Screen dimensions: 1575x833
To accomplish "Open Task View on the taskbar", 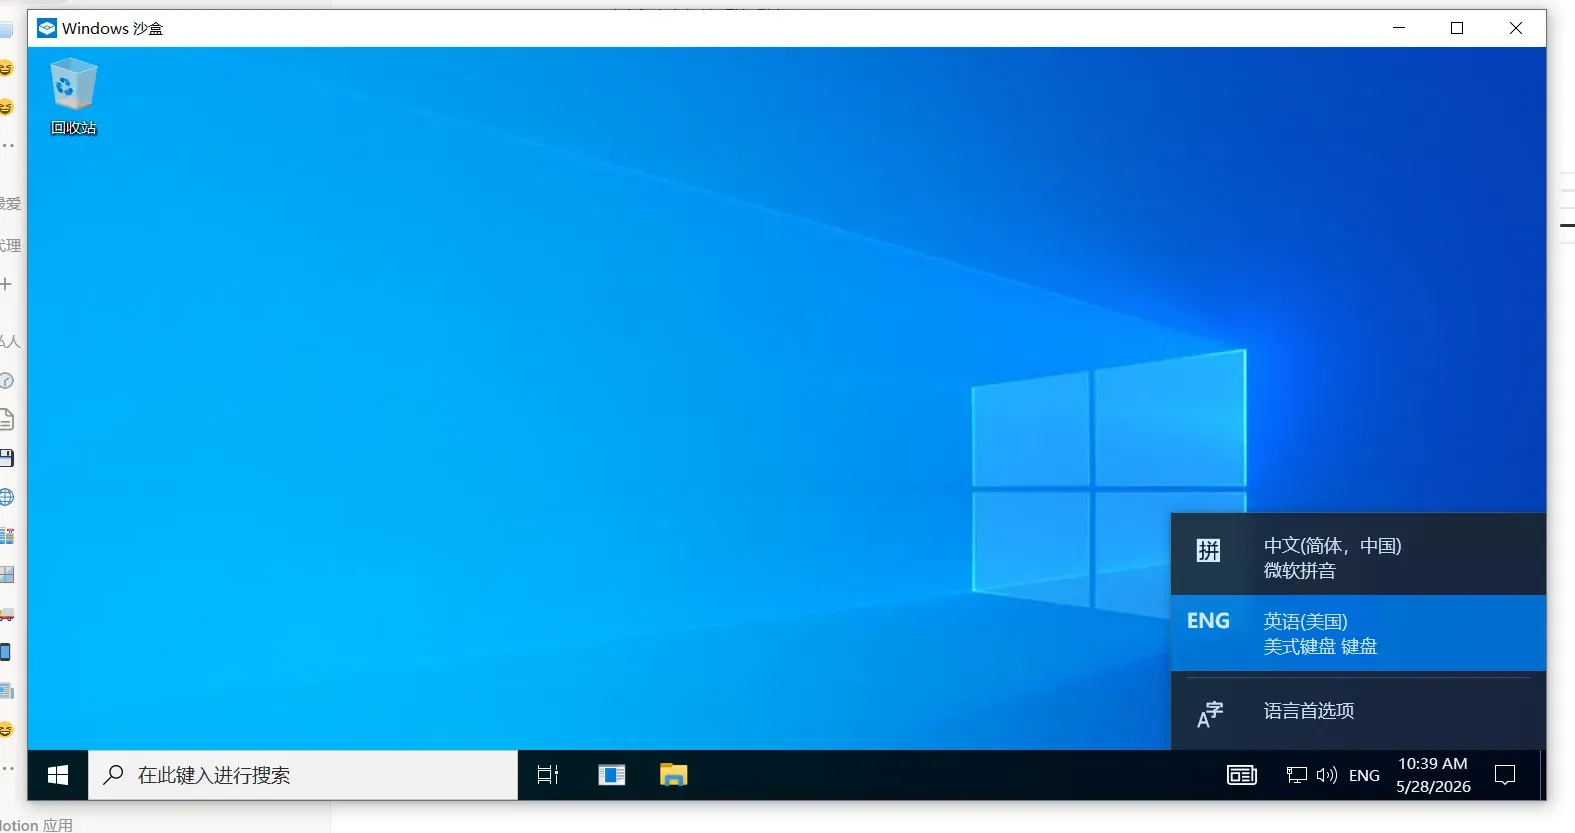I will (x=548, y=775).
